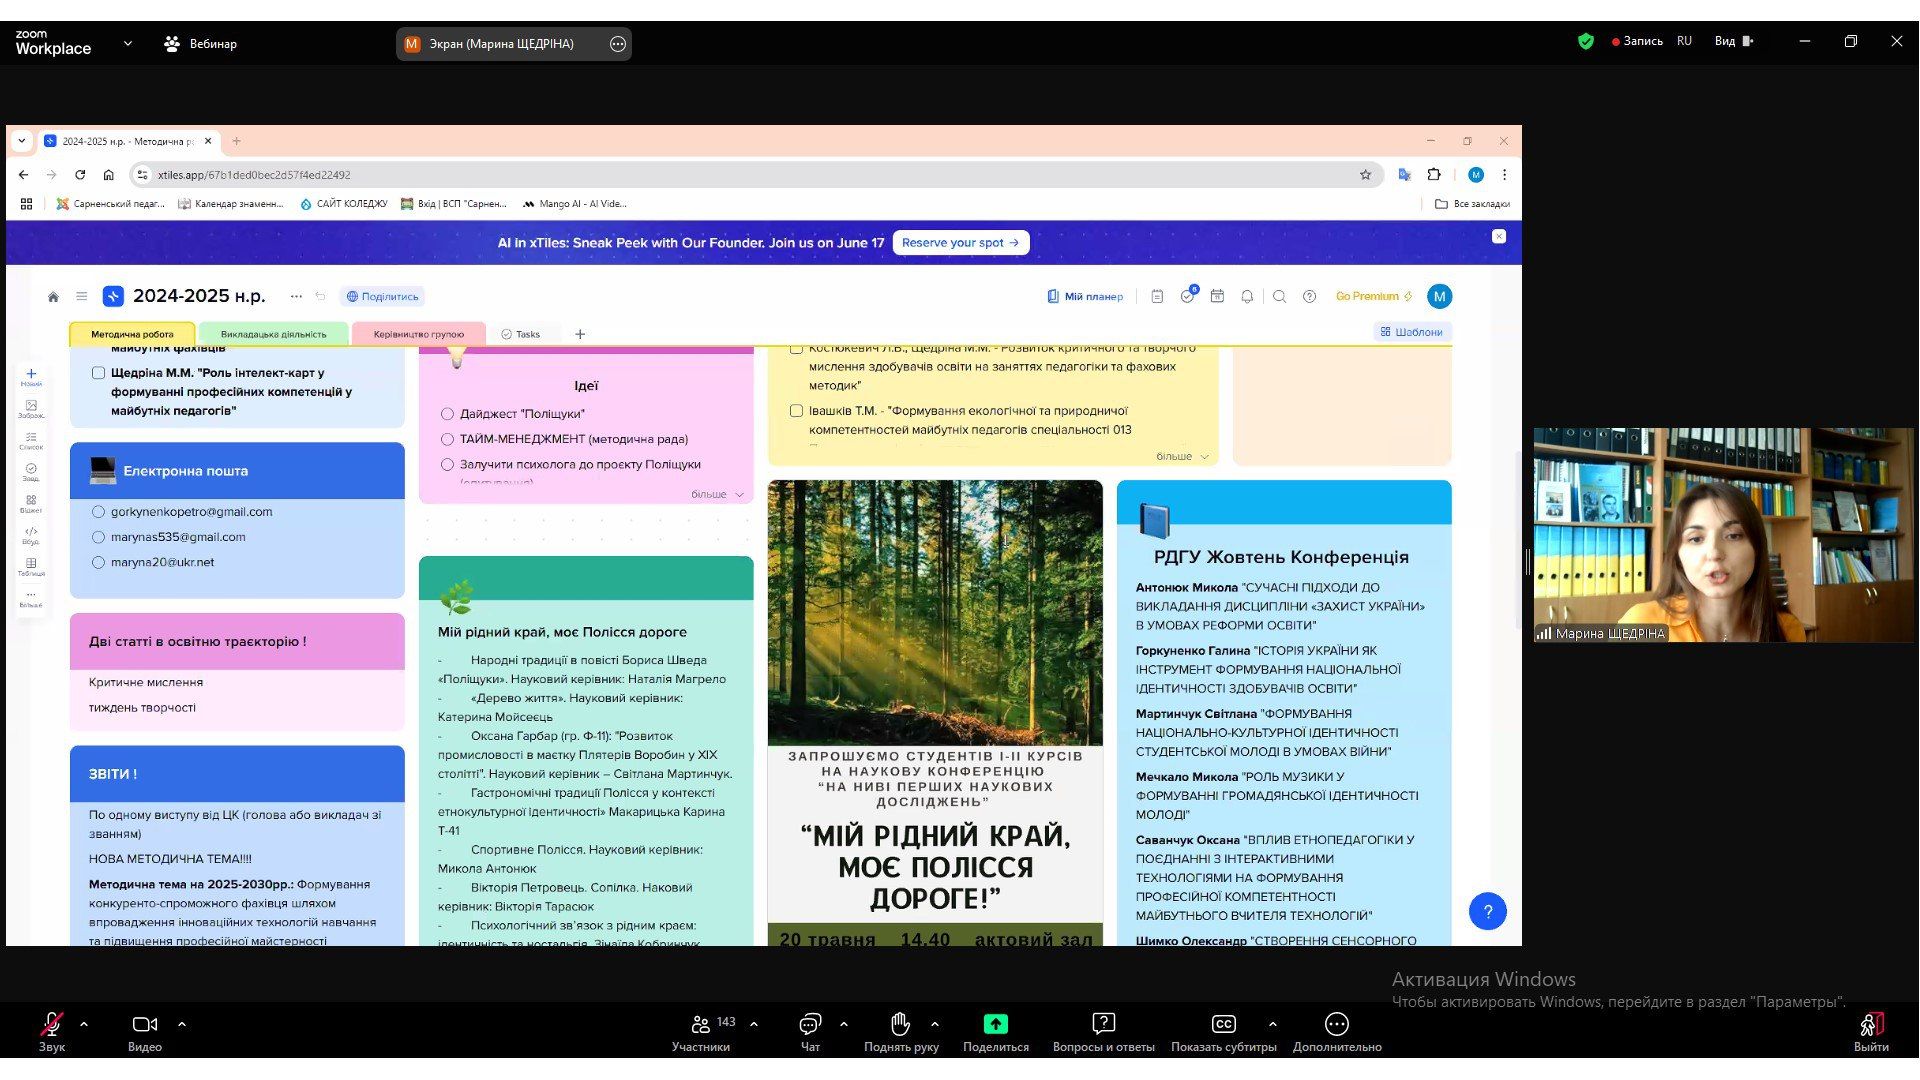Add a new page tab with plus

click(x=580, y=334)
